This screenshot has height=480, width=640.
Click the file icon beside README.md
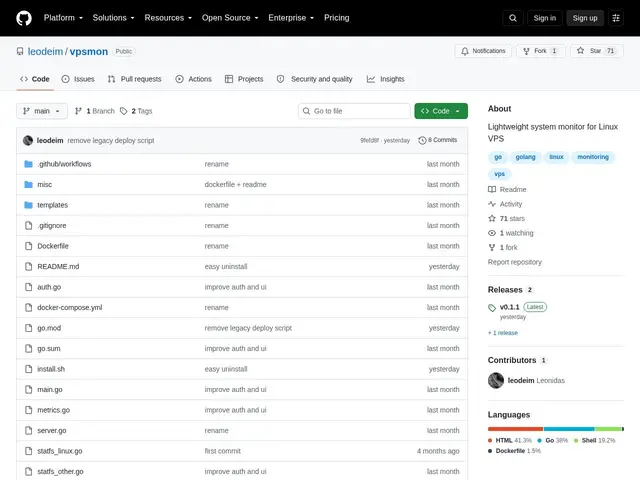pos(28,267)
